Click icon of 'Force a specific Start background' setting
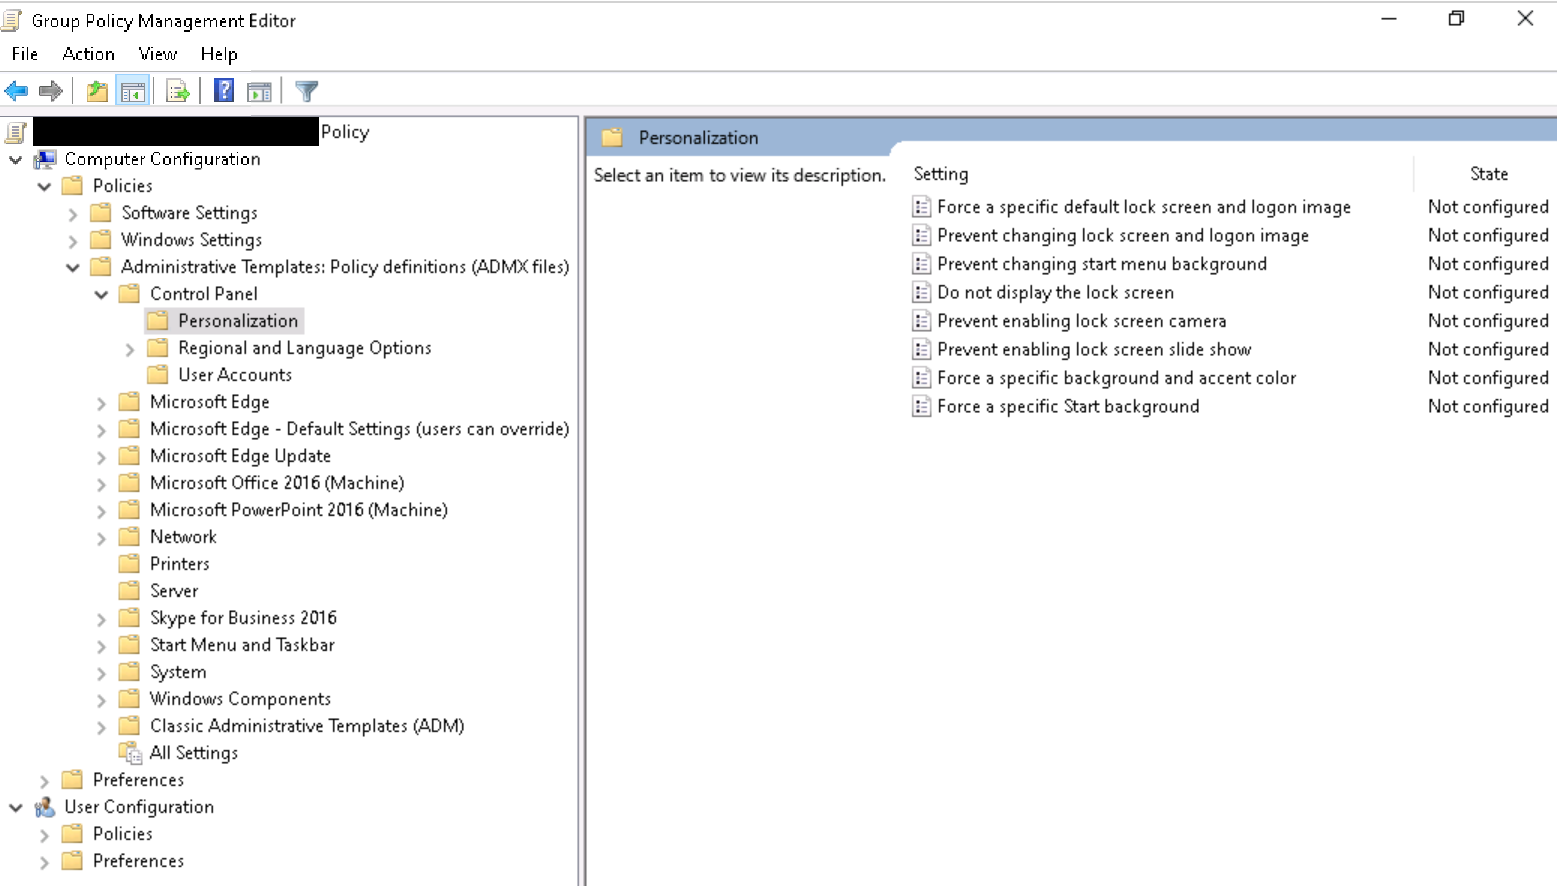This screenshot has width=1557, height=886. 921,407
